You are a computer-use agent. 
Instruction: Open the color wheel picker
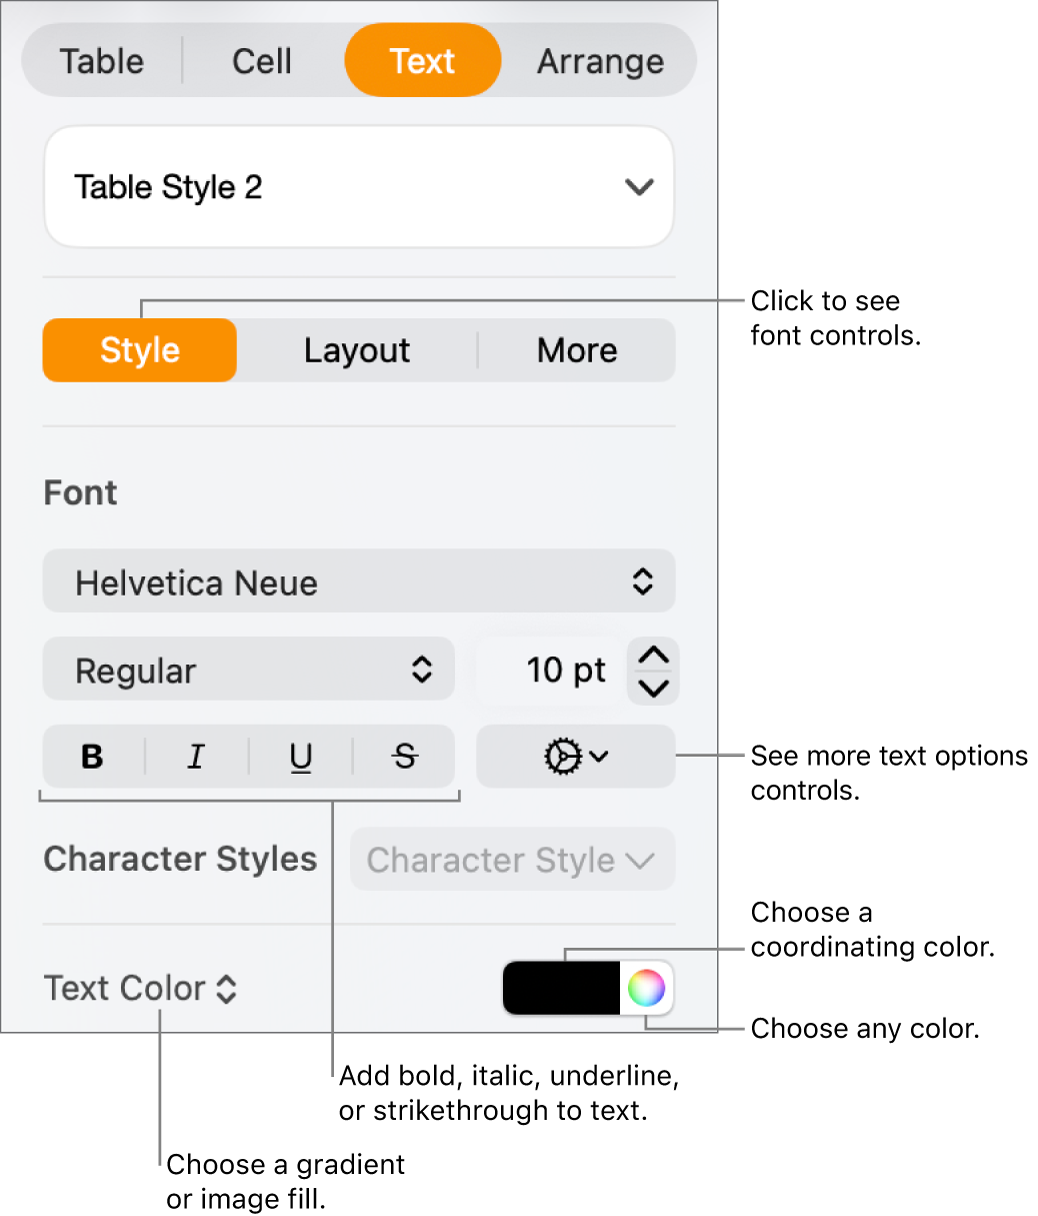[646, 988]
